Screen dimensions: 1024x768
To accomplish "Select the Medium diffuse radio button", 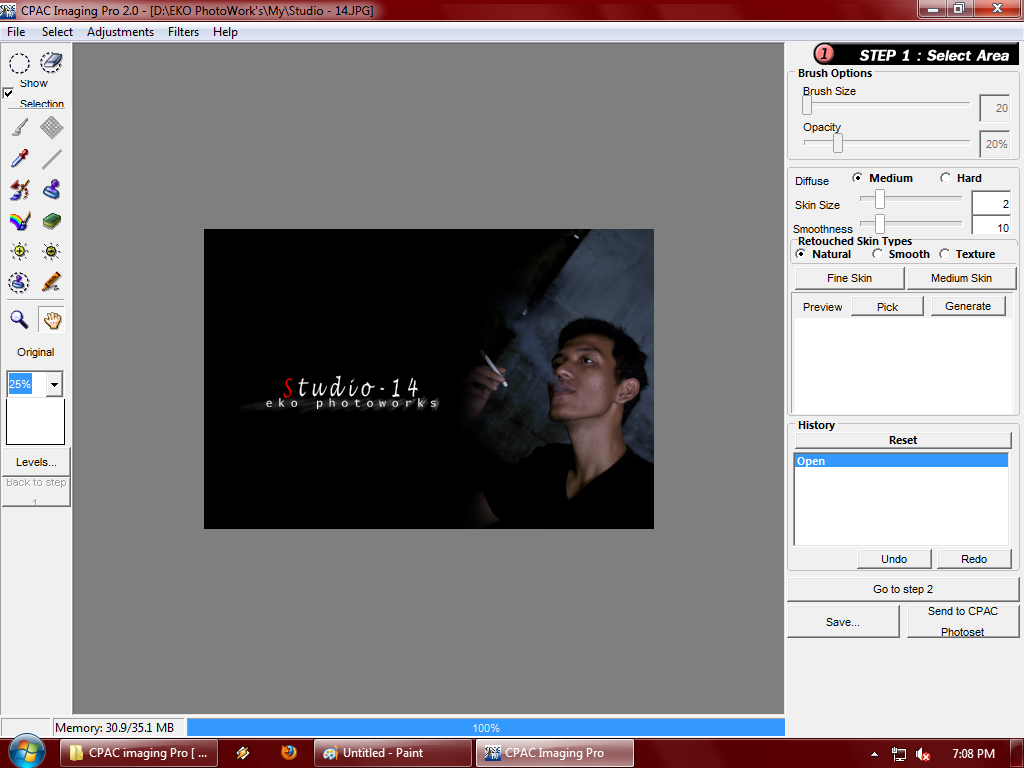I will point(857,178).
